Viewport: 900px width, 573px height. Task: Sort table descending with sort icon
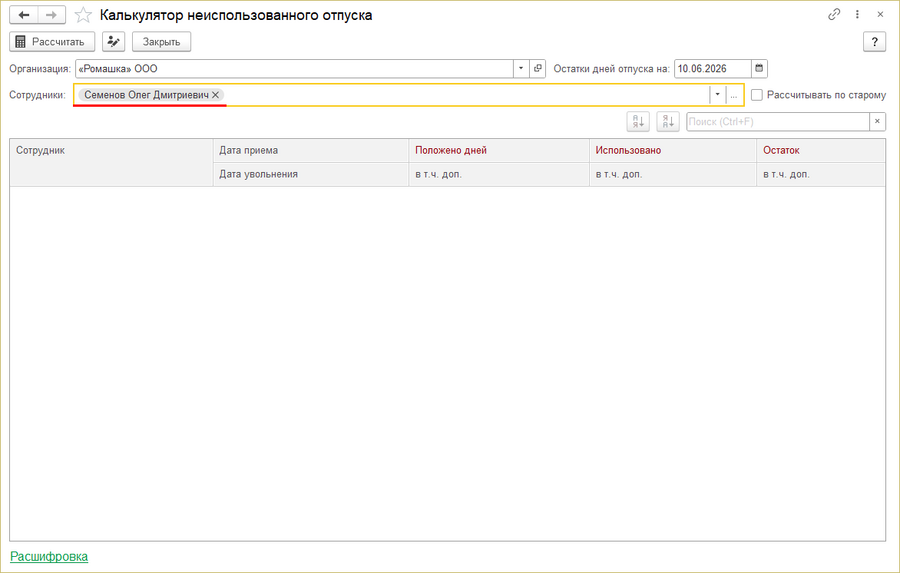[668, 122]
